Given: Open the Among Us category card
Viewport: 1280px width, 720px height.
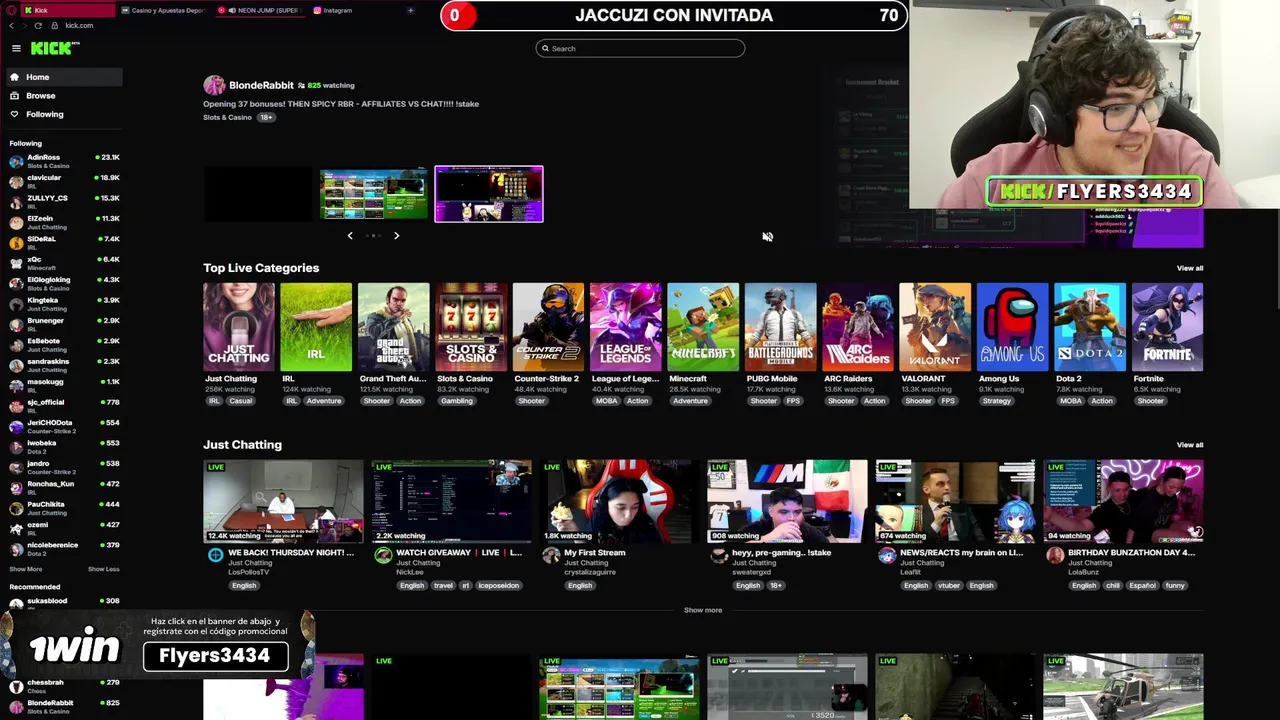Looking at the screenshot, I should (x=1012, y=327).
